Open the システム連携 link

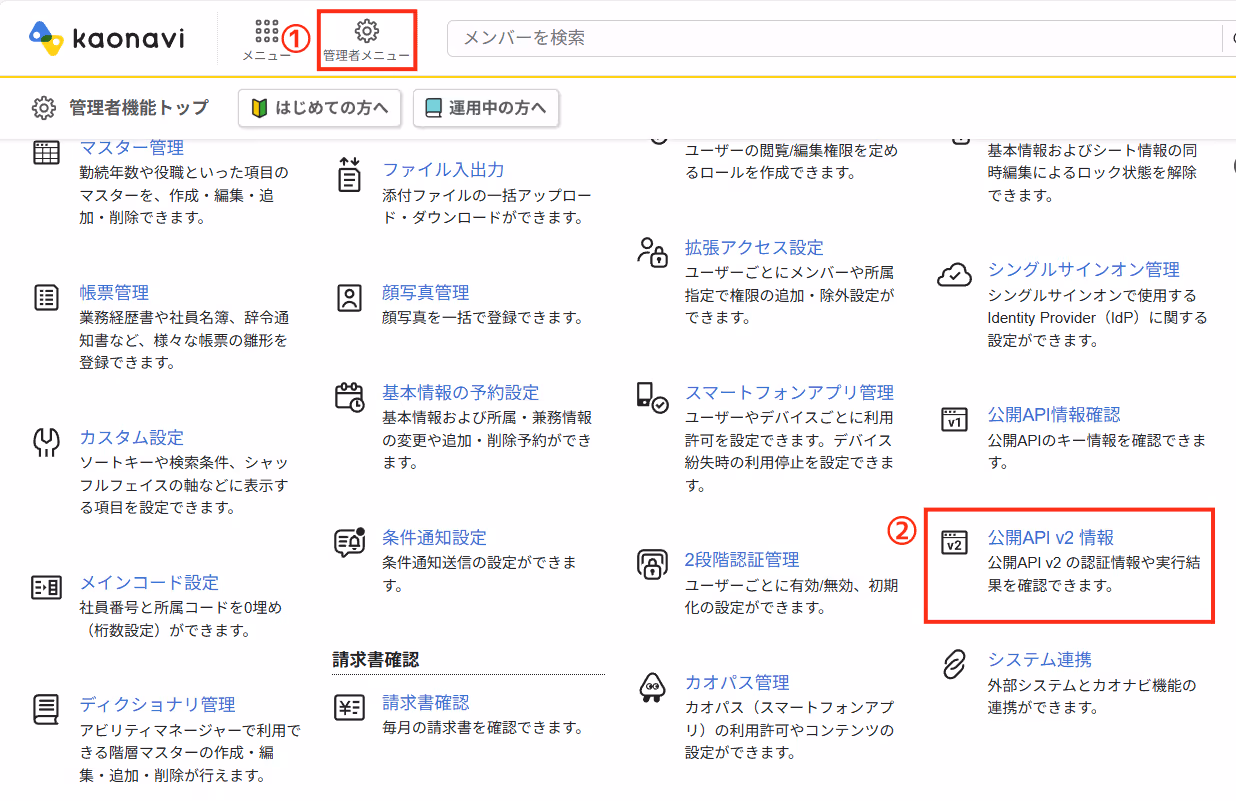coord(1040,660)
